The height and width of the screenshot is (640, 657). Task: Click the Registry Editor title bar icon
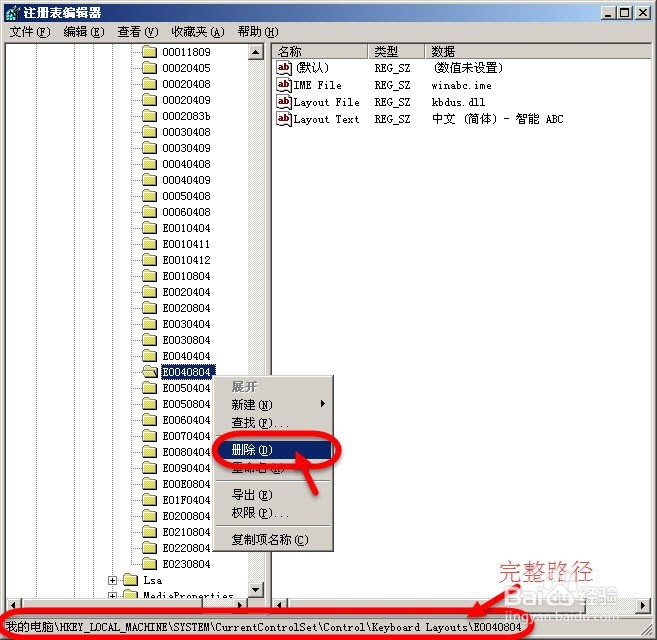coord(13,13)
